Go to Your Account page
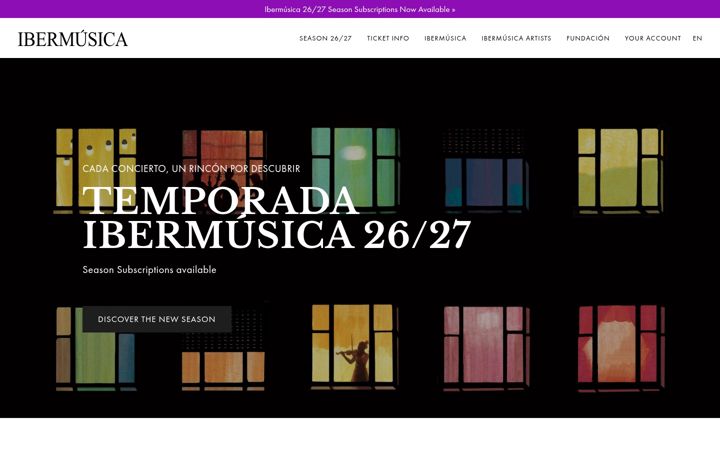 (x=652, y=39)
